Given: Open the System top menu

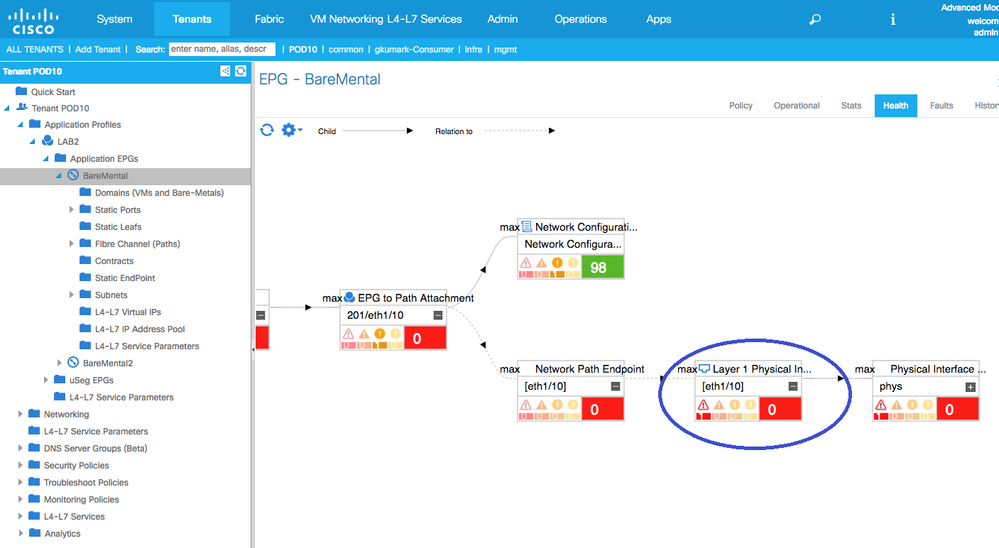Looking at the screenshot, I should coord(115,19).
